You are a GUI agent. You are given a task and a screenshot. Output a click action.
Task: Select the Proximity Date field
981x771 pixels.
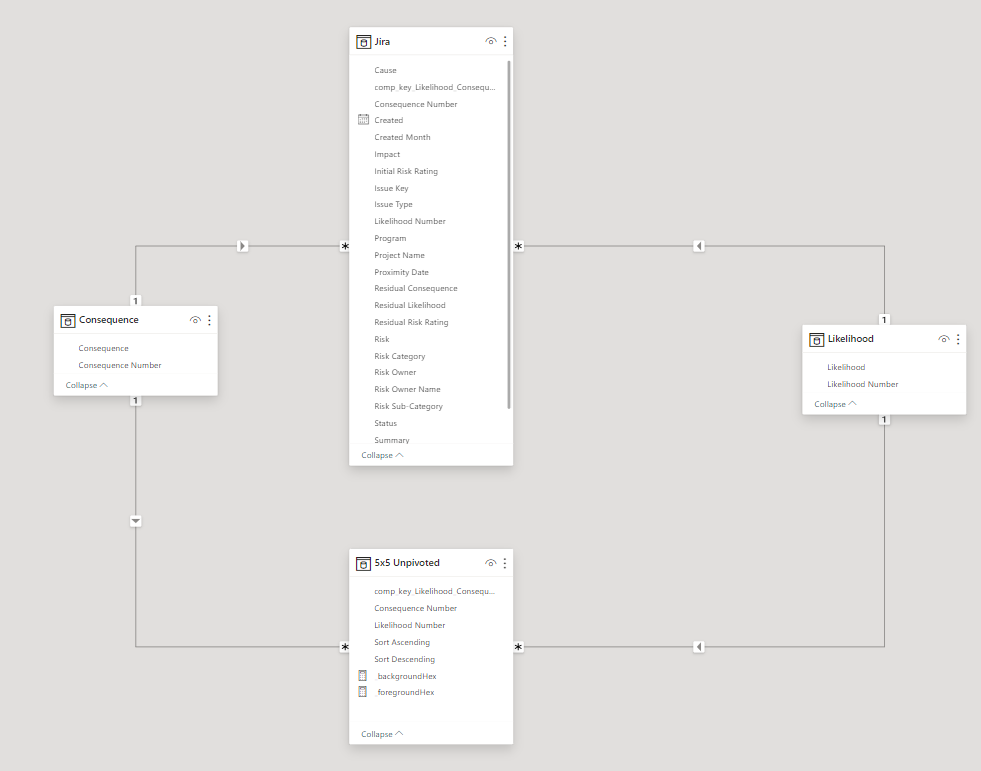pyautogui.click(x=402, y=272)
